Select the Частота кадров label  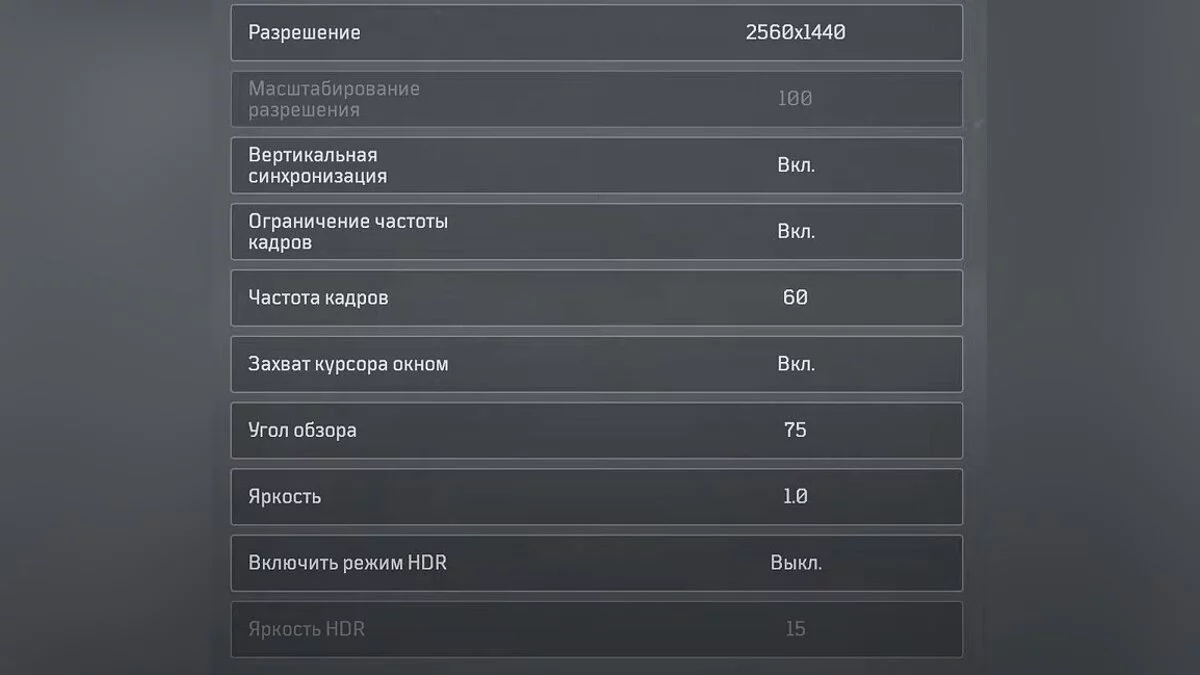click(318, 297)
